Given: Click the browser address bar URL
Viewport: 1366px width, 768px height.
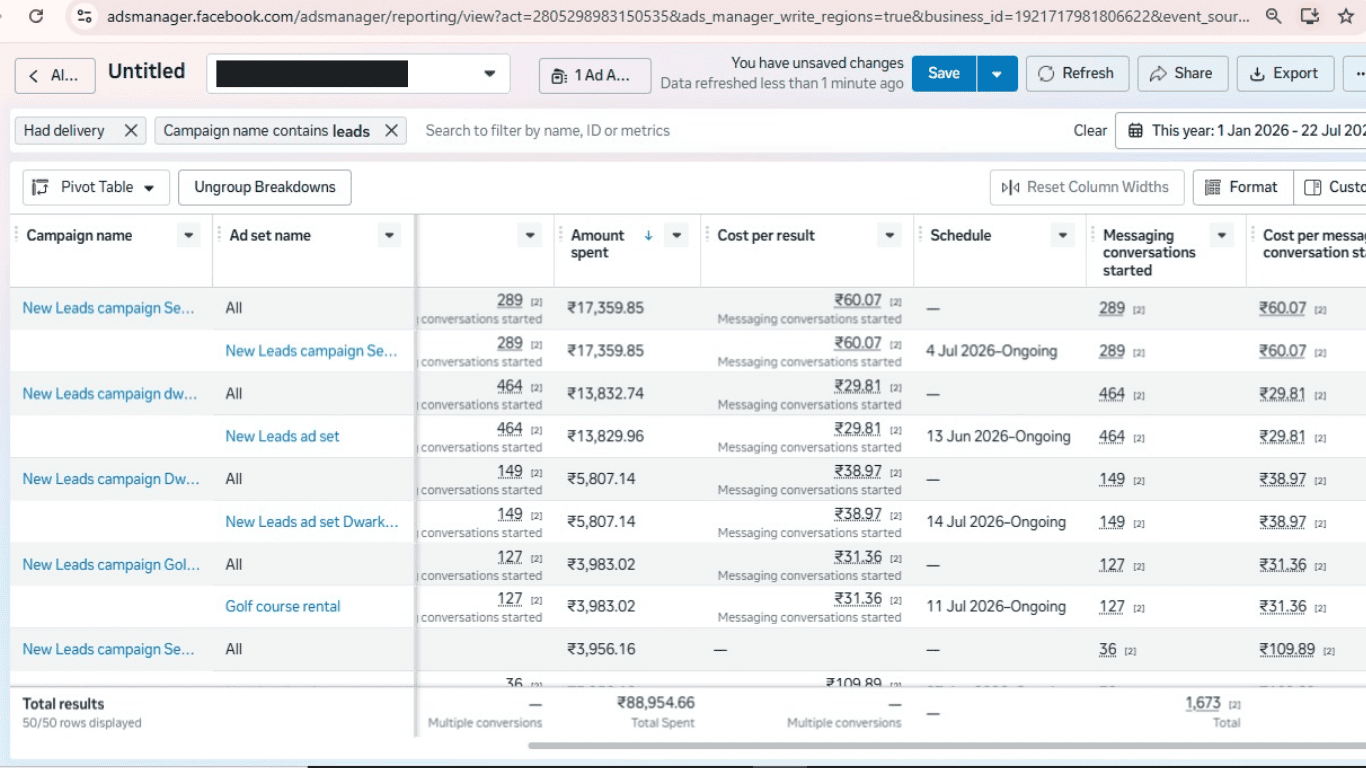Looking at the screenshot, I should point(678,16).
